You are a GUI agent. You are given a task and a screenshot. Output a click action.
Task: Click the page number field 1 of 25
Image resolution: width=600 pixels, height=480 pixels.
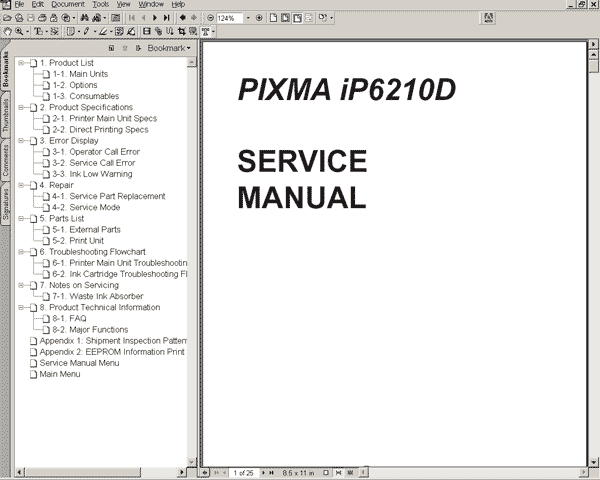(x=244, y=473)
